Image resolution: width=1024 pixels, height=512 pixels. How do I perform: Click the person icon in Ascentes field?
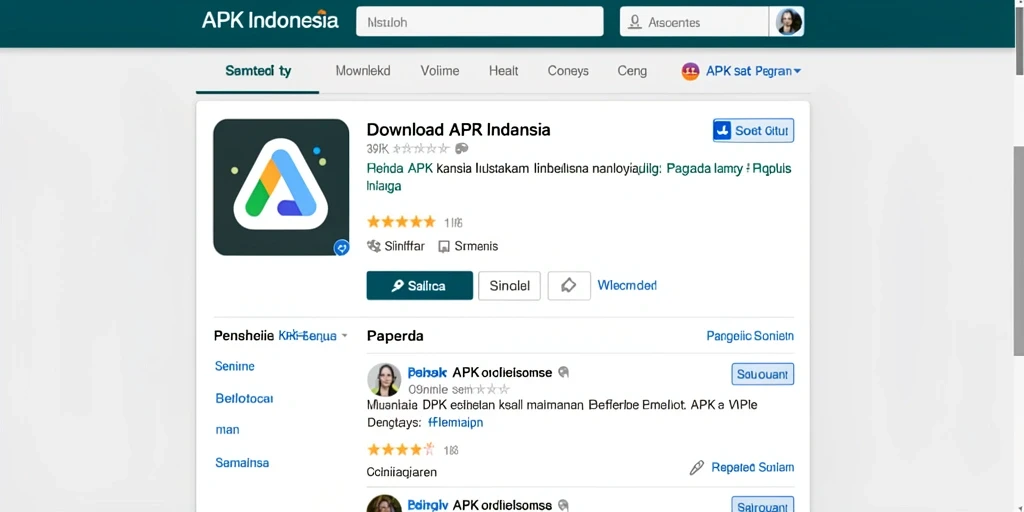click(x=633, y=22)
